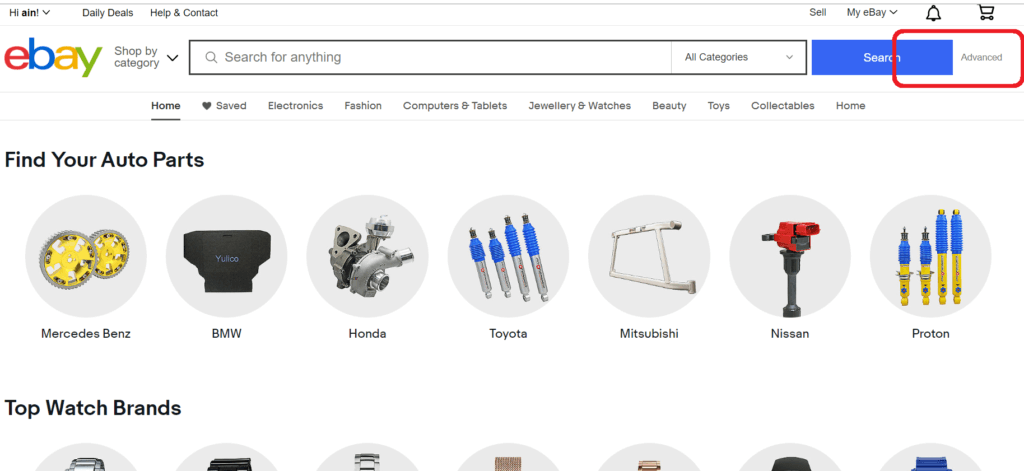Click the heart Saved icon
Image resolution: width=1024 pixels, height=471 pixels.
[207, 106]
